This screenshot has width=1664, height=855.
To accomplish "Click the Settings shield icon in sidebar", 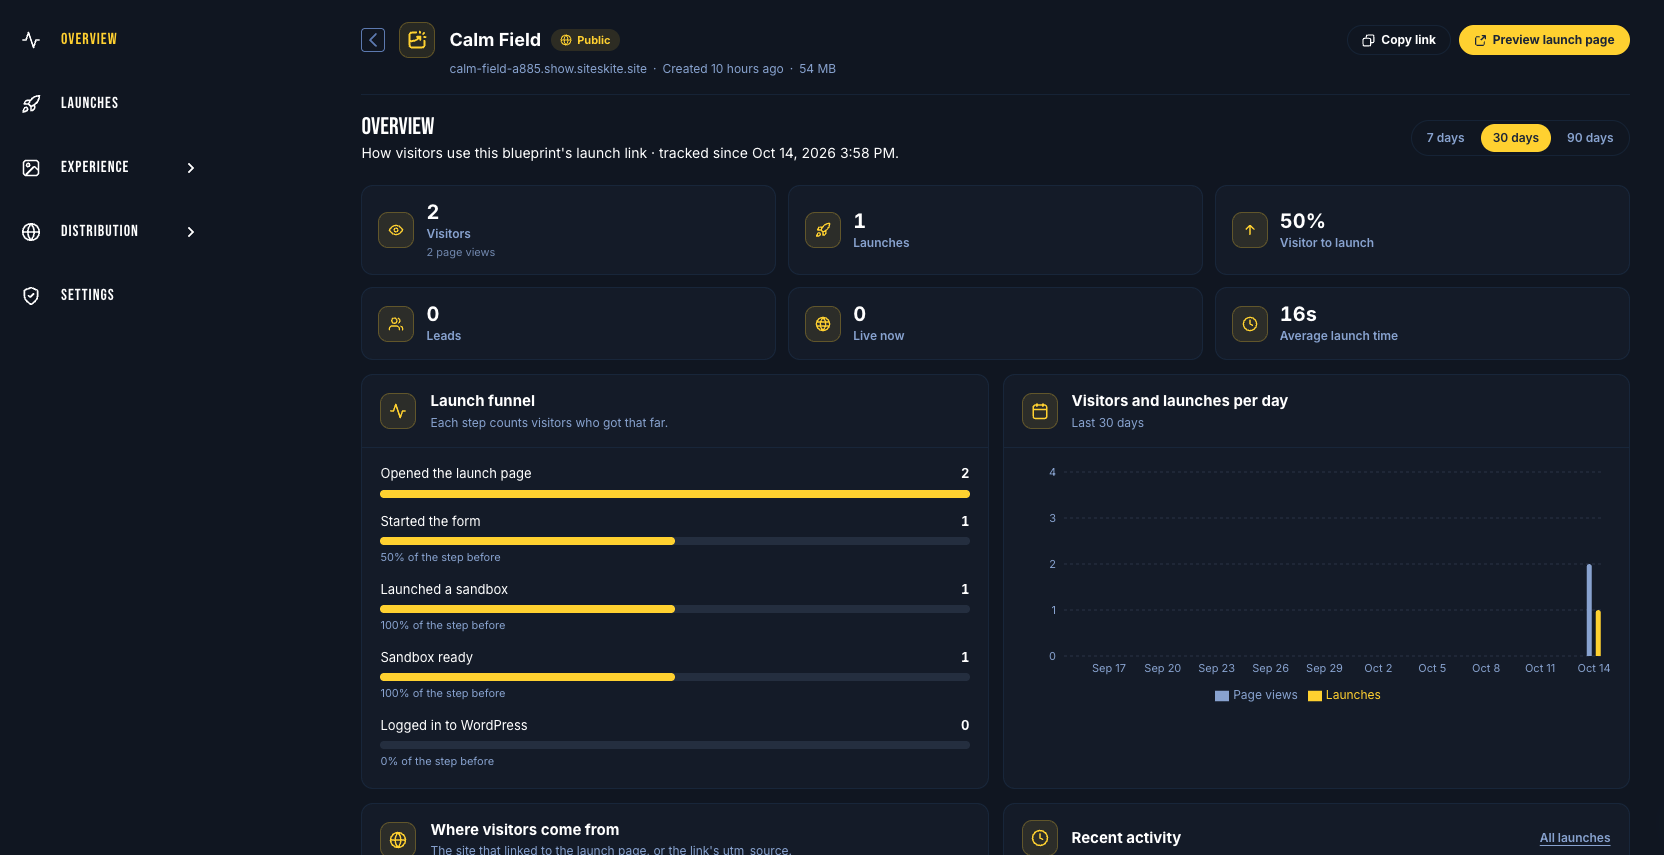I will [x=31, y=296].
